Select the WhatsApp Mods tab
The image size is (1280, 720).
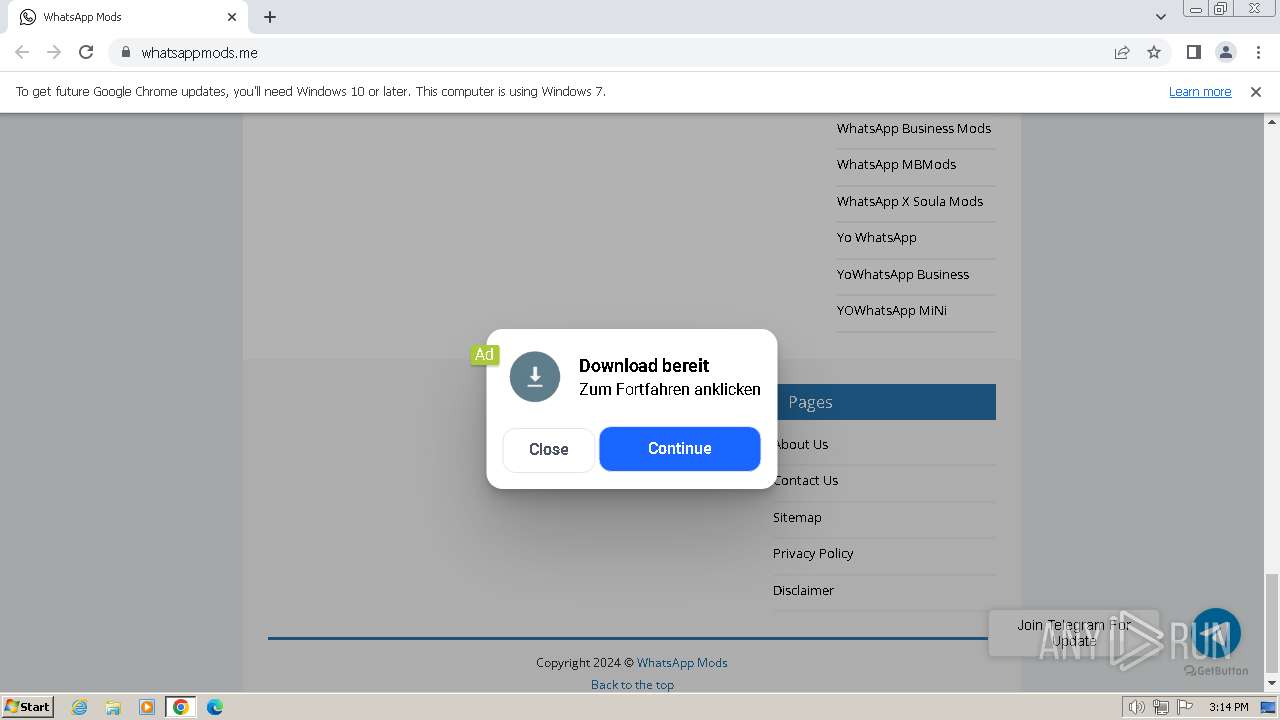pos(126,17)
